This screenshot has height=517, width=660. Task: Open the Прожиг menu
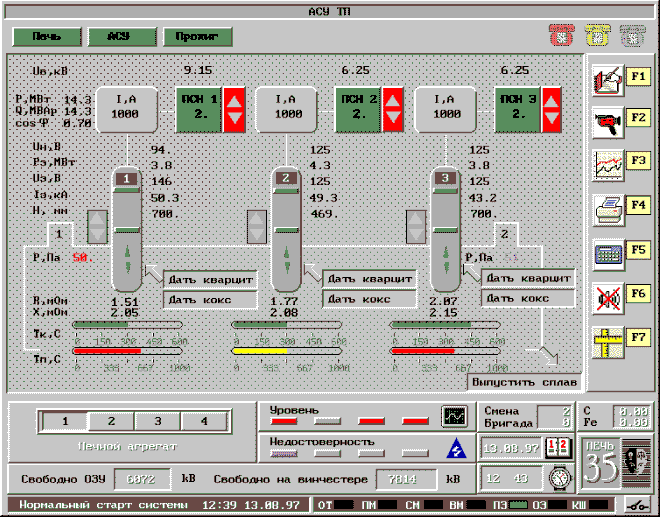coord(198,37)
